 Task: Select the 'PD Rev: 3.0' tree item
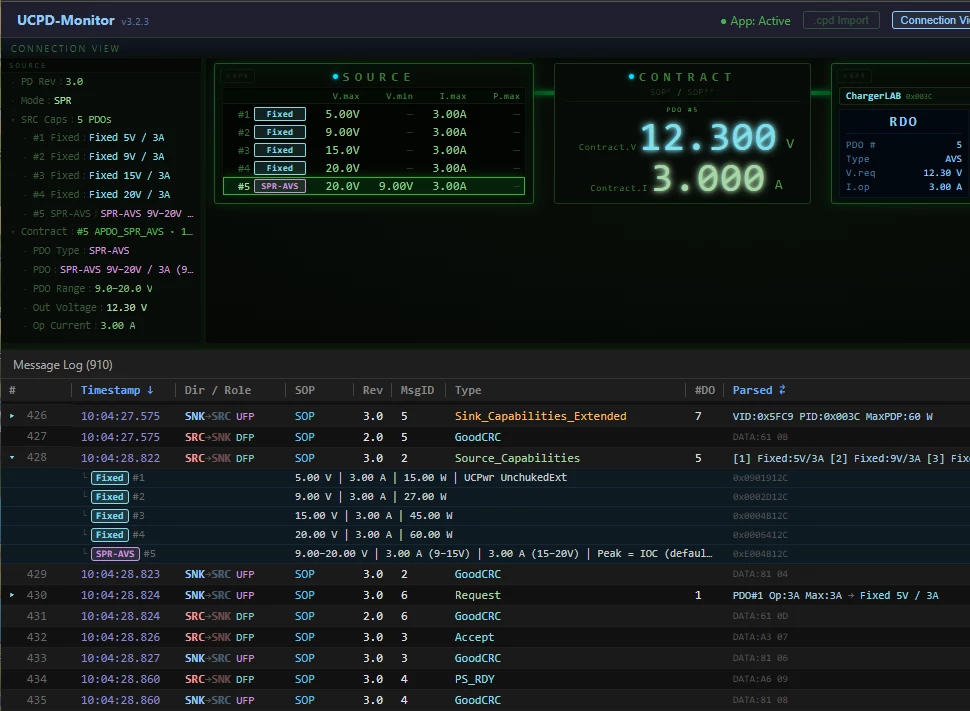52,82
